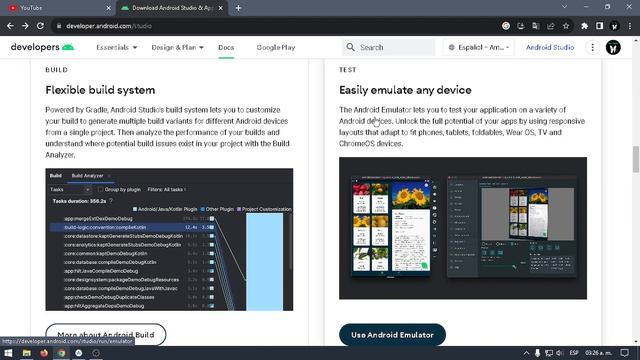Click the Build Analyzer screenshot image

(x=169, y=240)
